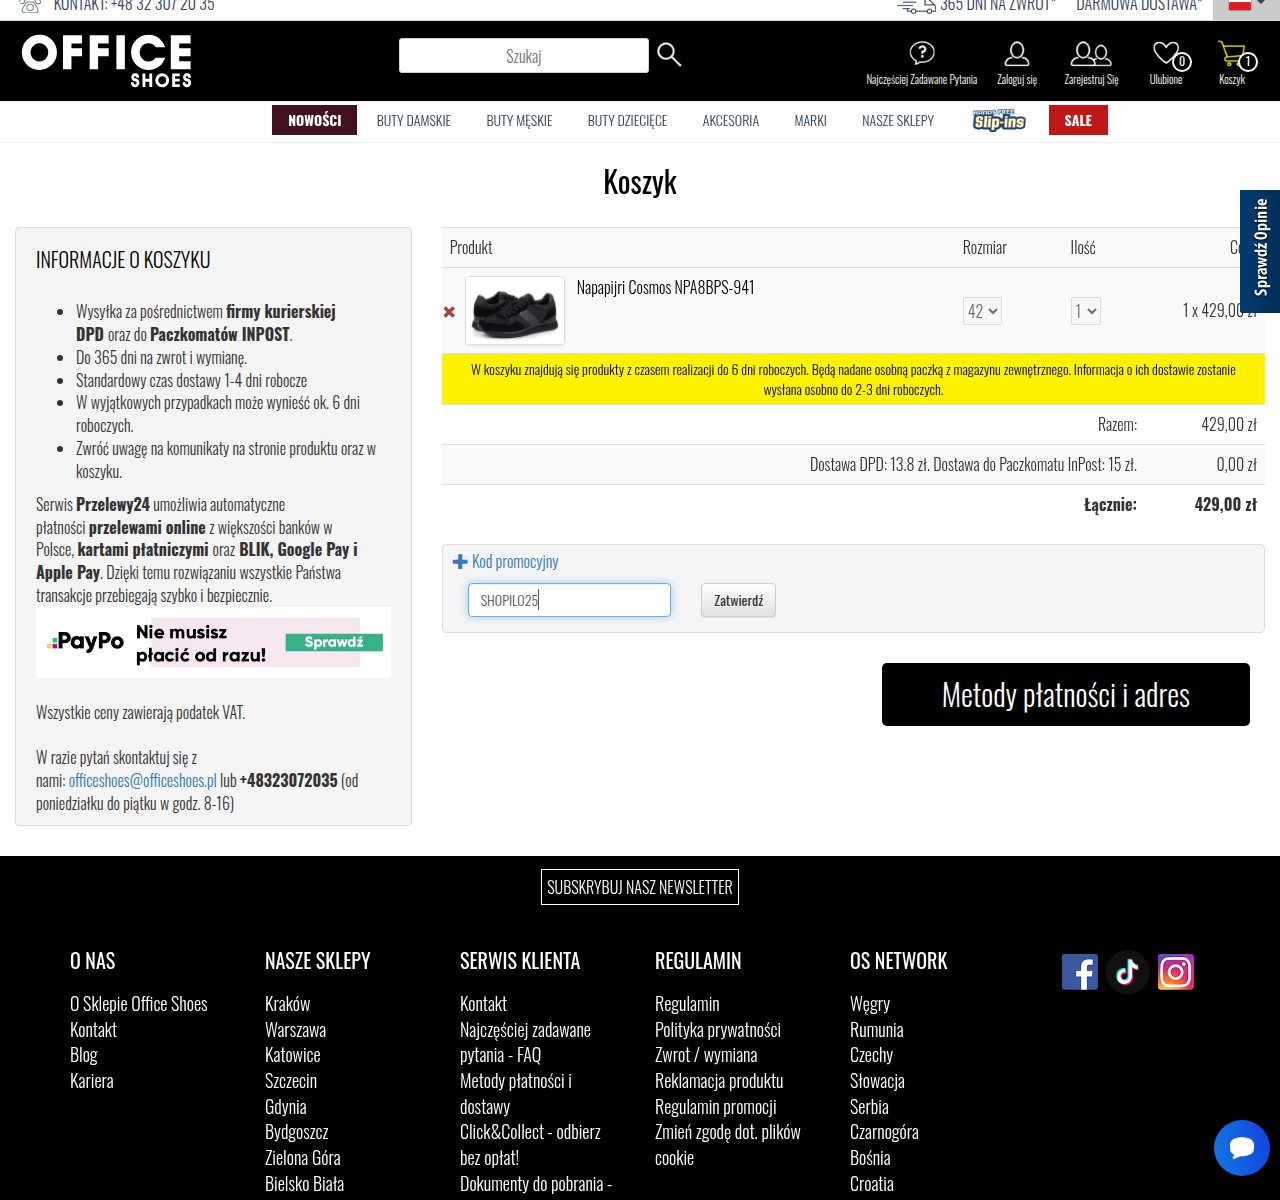Open Najczęściej zadawane pytania - FAQ footer link
Image resolution: width=1280 pixels, height=1200 pixels.
click(x=526, y=1042)
